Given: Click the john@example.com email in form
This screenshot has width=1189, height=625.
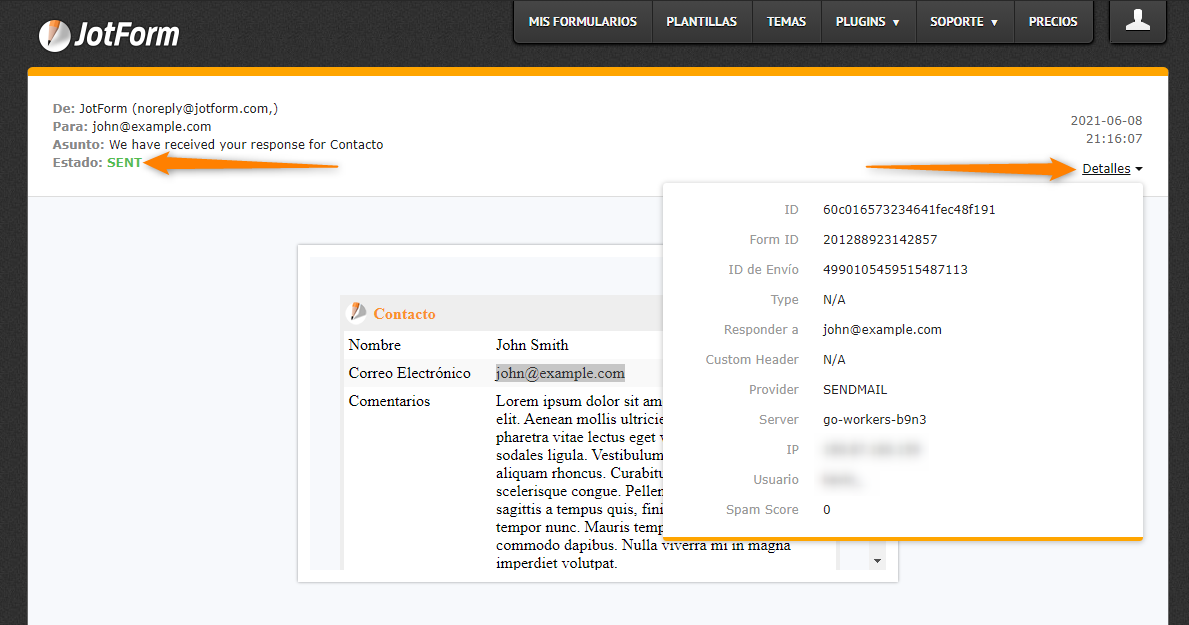Looking at the screenshot, I should click(560, 373).
